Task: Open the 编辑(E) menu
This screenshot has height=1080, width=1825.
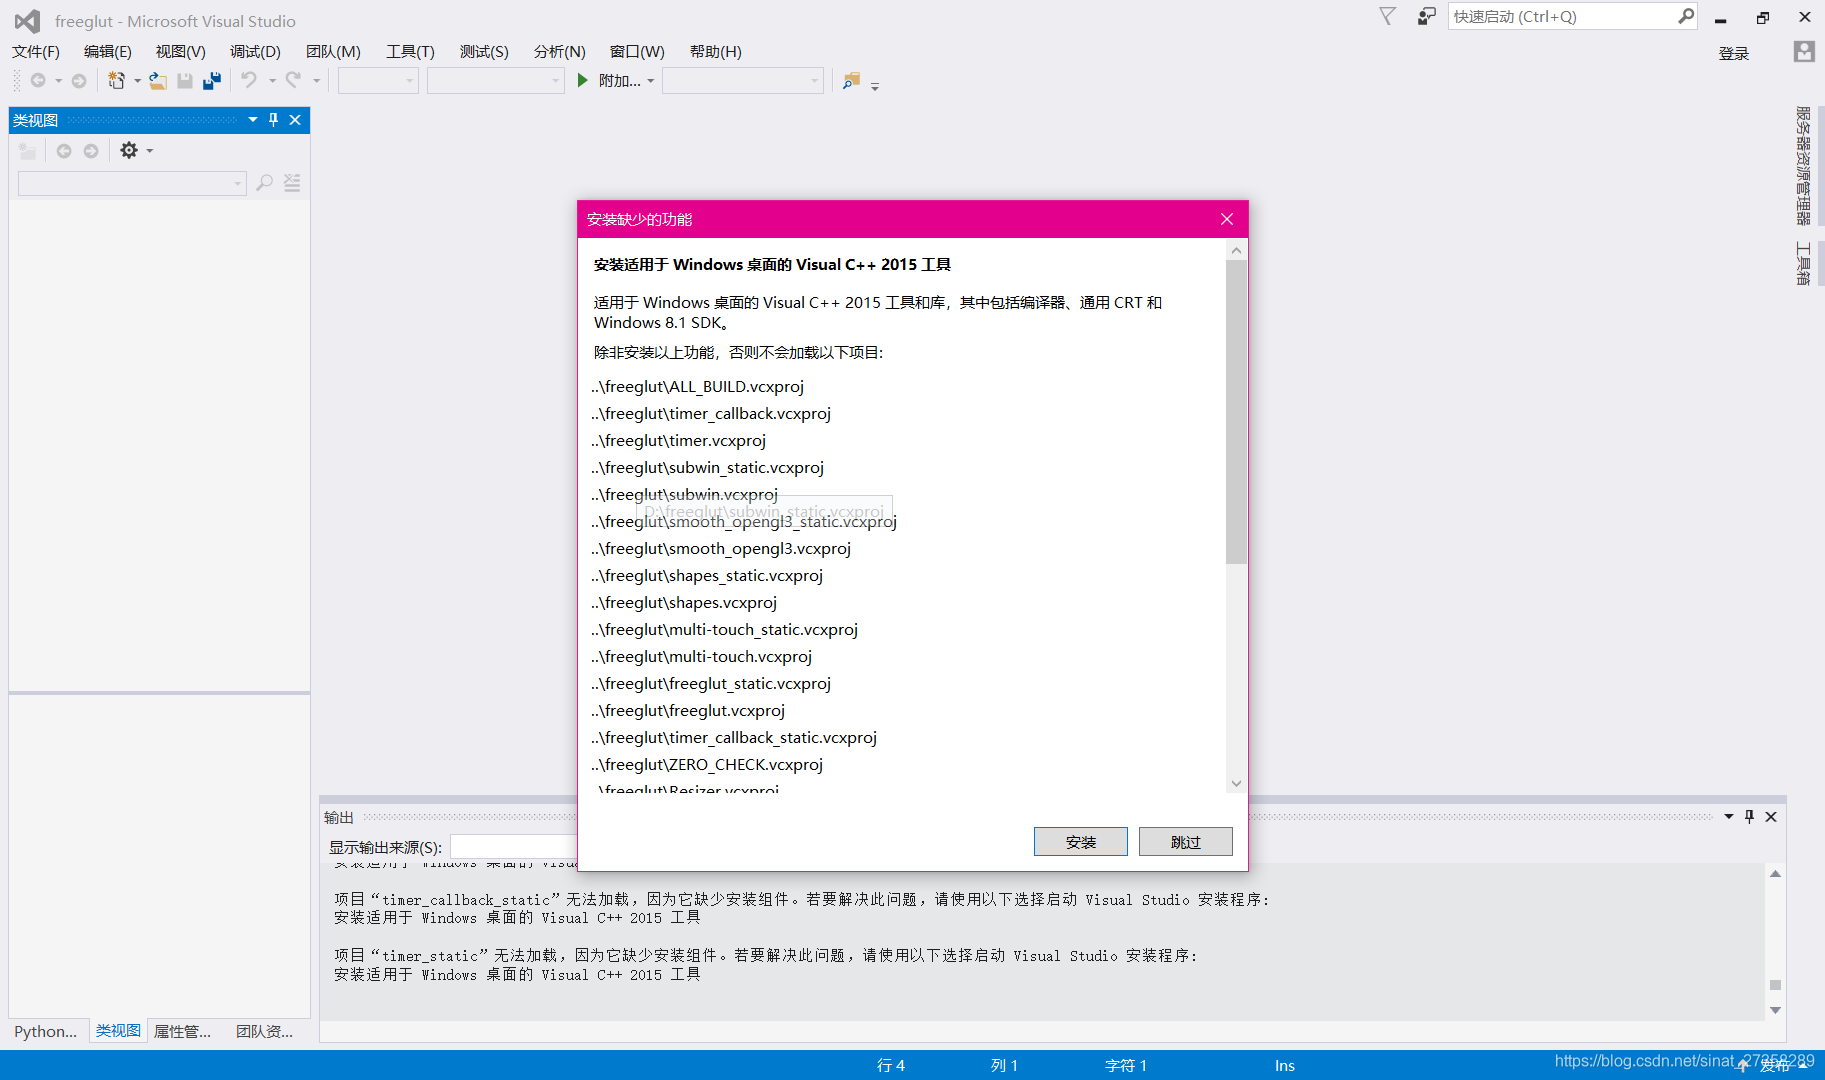Action: click(x=108, y=52)
